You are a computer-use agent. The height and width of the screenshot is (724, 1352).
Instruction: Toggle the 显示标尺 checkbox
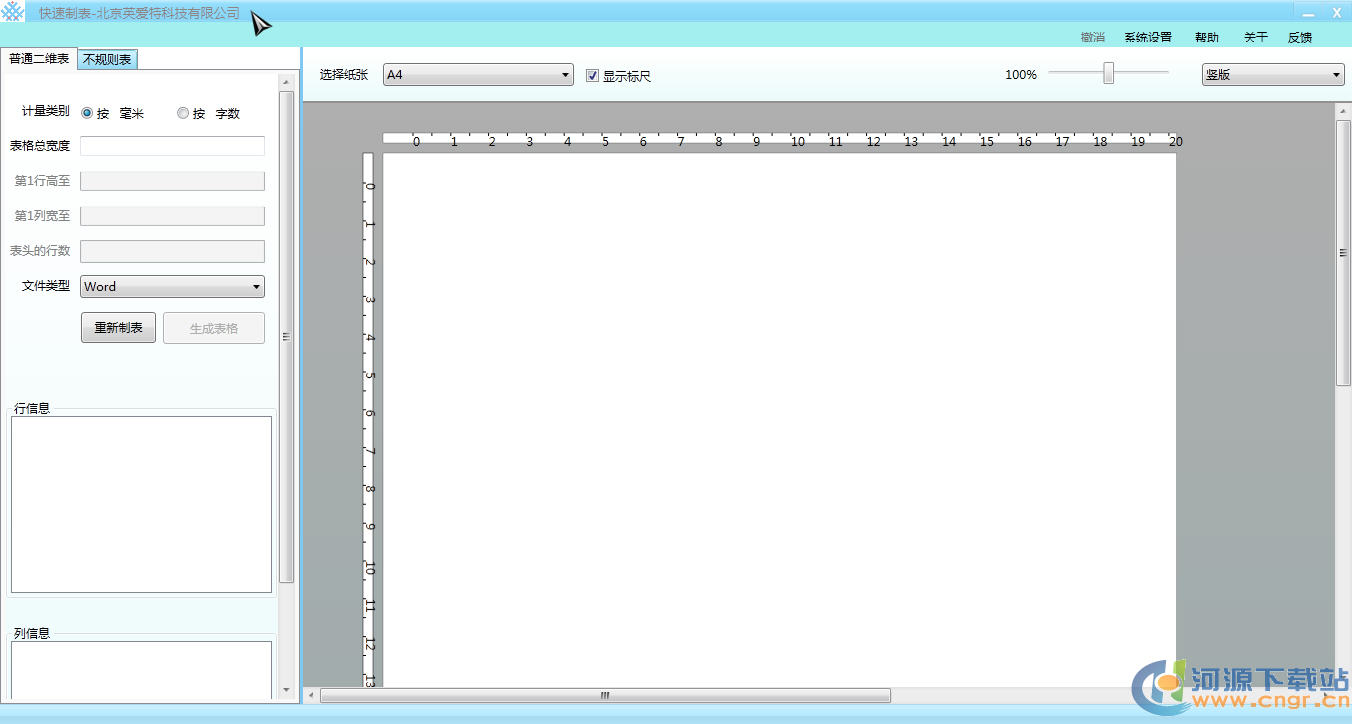click(x=592, y=75)
